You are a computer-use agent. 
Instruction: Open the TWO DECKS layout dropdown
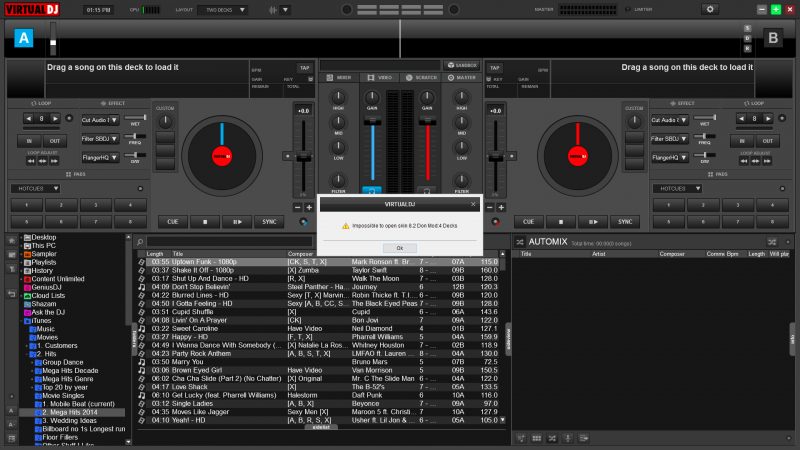tap(222, 10)
